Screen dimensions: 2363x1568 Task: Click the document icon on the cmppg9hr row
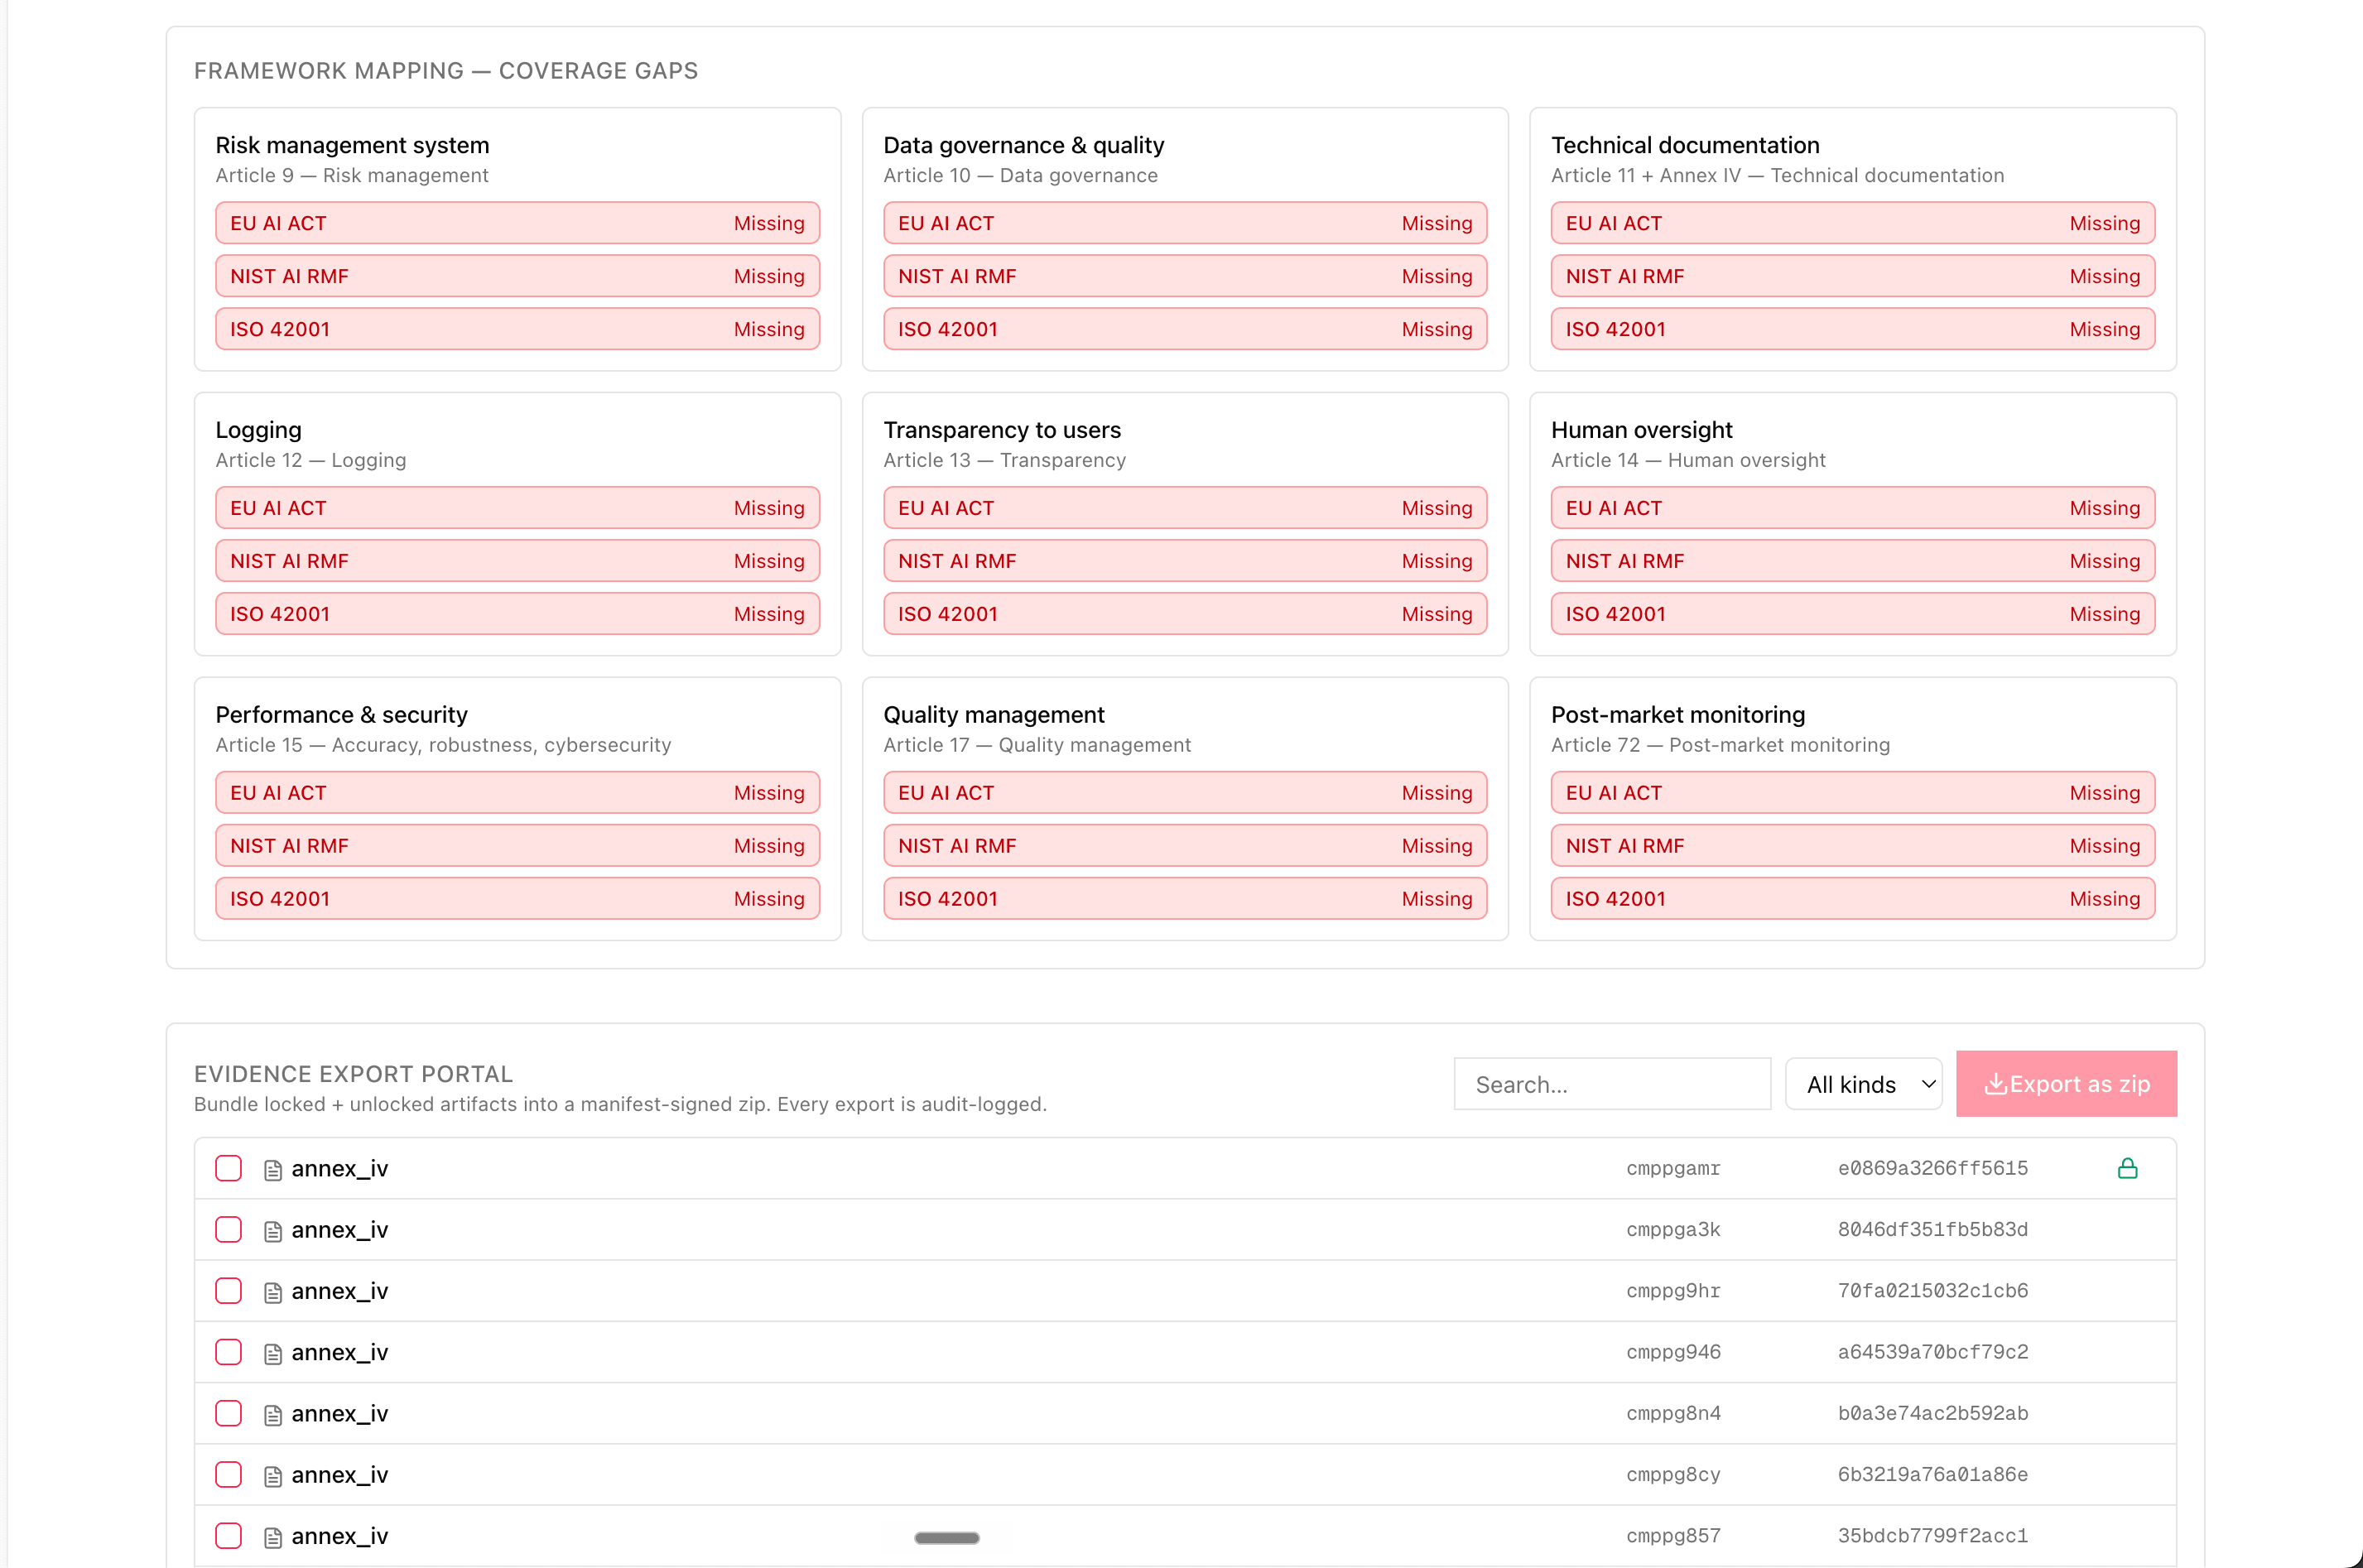point(272,1292)
